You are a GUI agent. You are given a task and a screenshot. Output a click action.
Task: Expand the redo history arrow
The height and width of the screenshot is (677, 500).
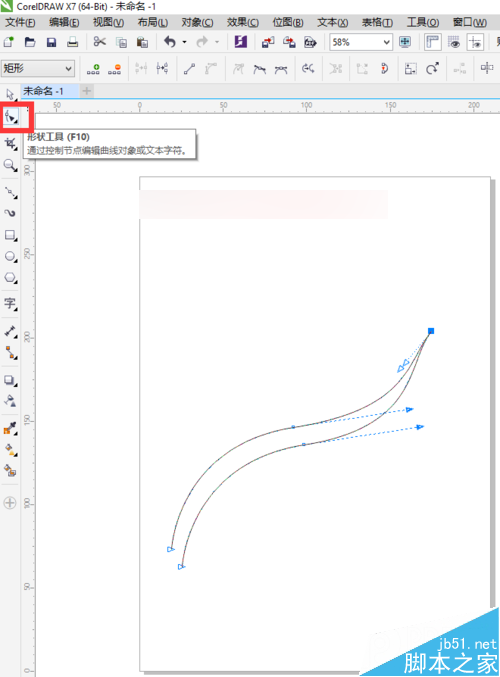click(217, 42)
